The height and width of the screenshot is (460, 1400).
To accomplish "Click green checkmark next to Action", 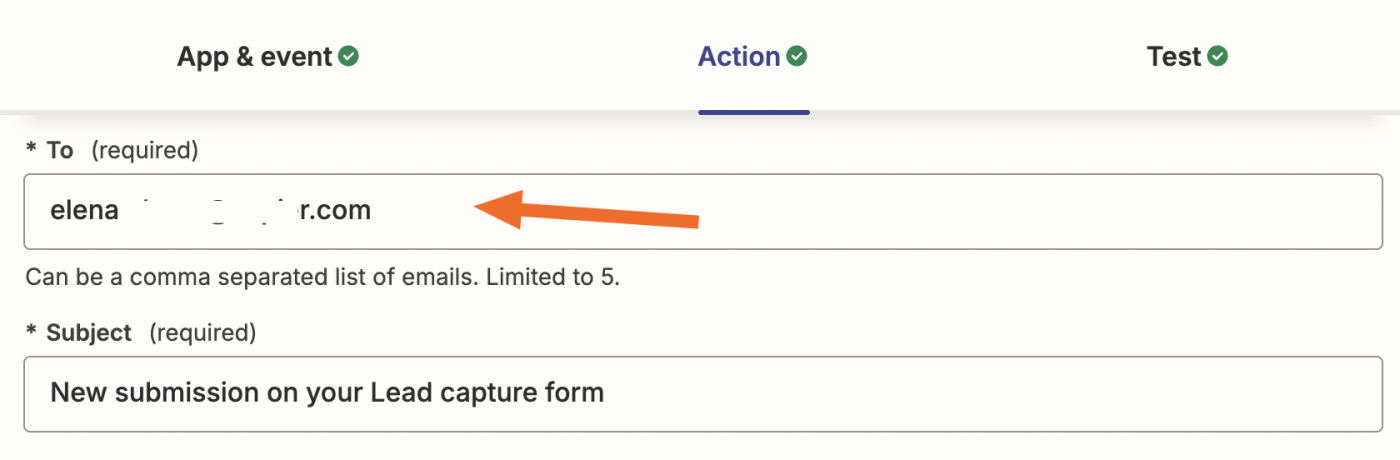I will [797, 57].
